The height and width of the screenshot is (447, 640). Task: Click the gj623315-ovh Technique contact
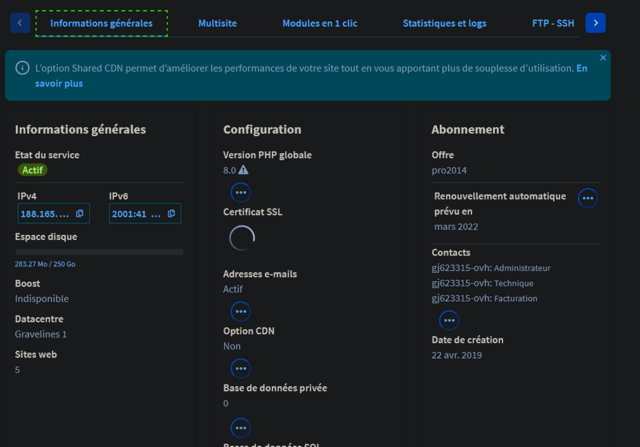(x=482, y=283)
